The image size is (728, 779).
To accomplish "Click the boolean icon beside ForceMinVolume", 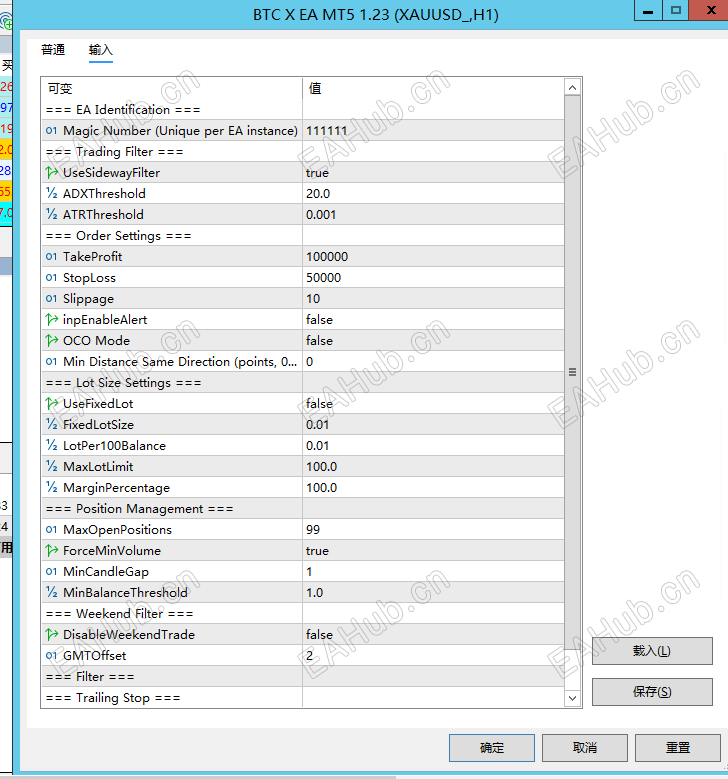I will coord(51,551).
